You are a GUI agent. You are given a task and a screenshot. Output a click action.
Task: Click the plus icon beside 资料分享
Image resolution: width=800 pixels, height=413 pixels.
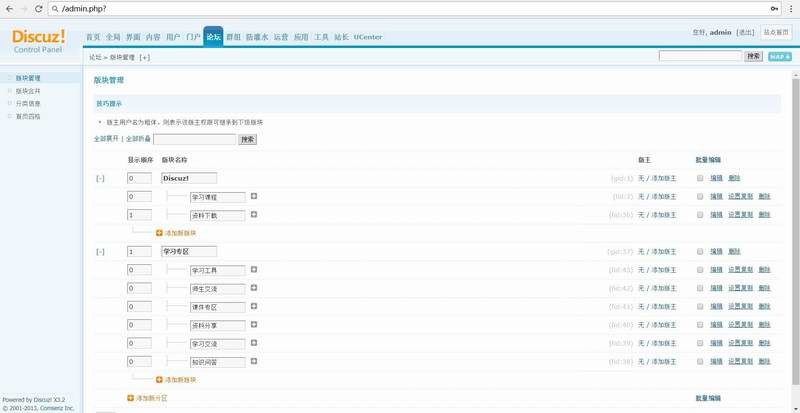click(254, 325)
